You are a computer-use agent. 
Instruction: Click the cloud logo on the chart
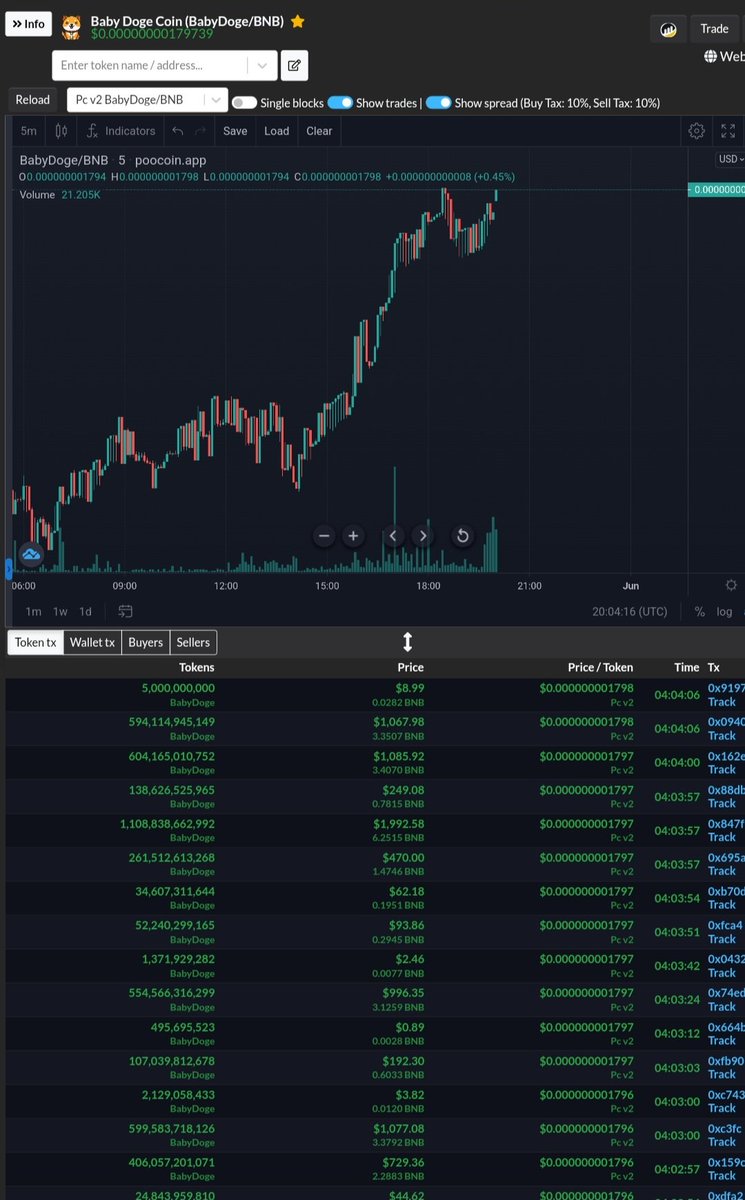(31, 554)
